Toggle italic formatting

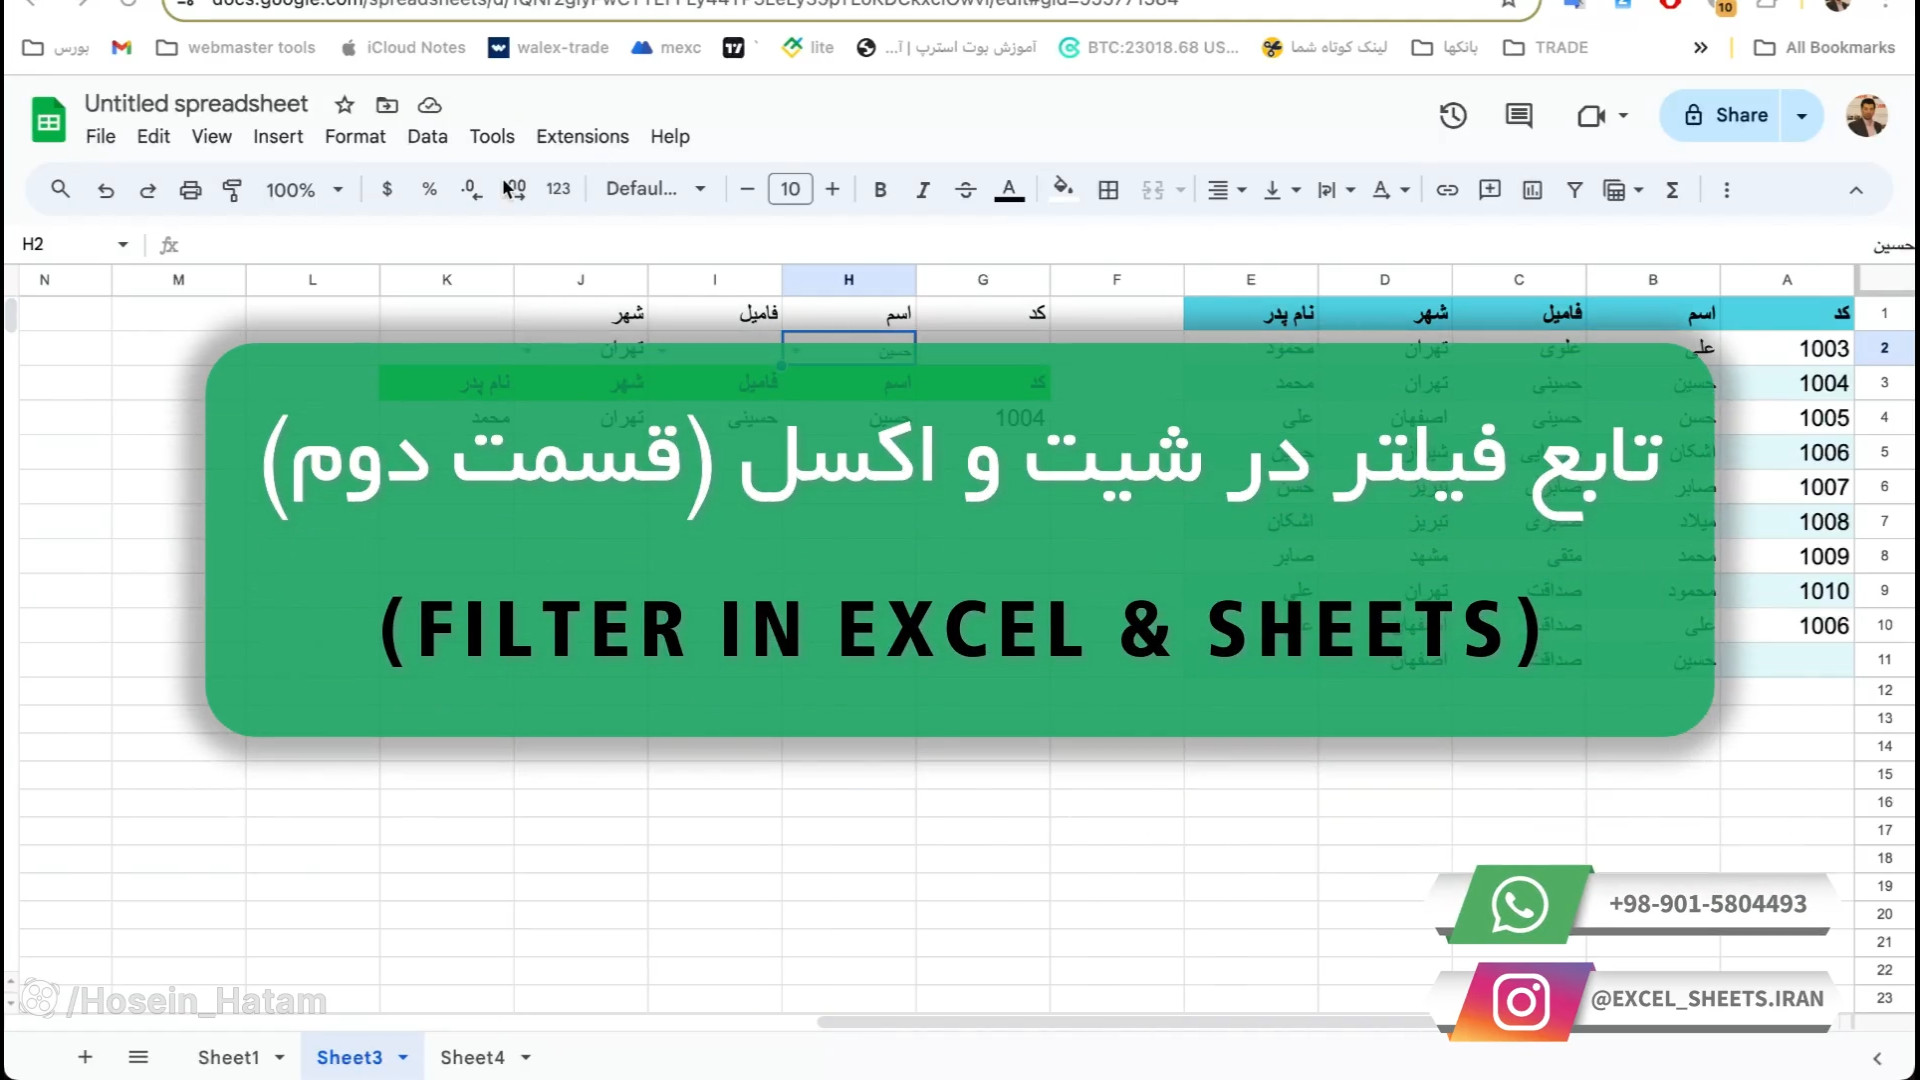tap(922, 190)
